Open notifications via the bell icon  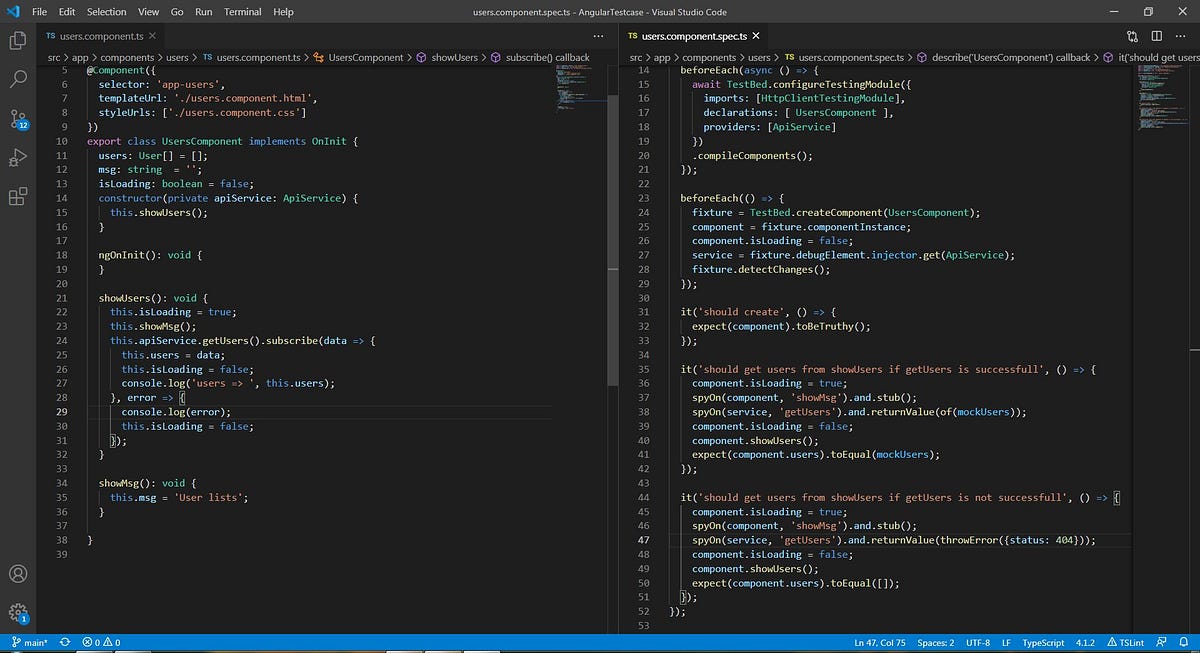1184,642
